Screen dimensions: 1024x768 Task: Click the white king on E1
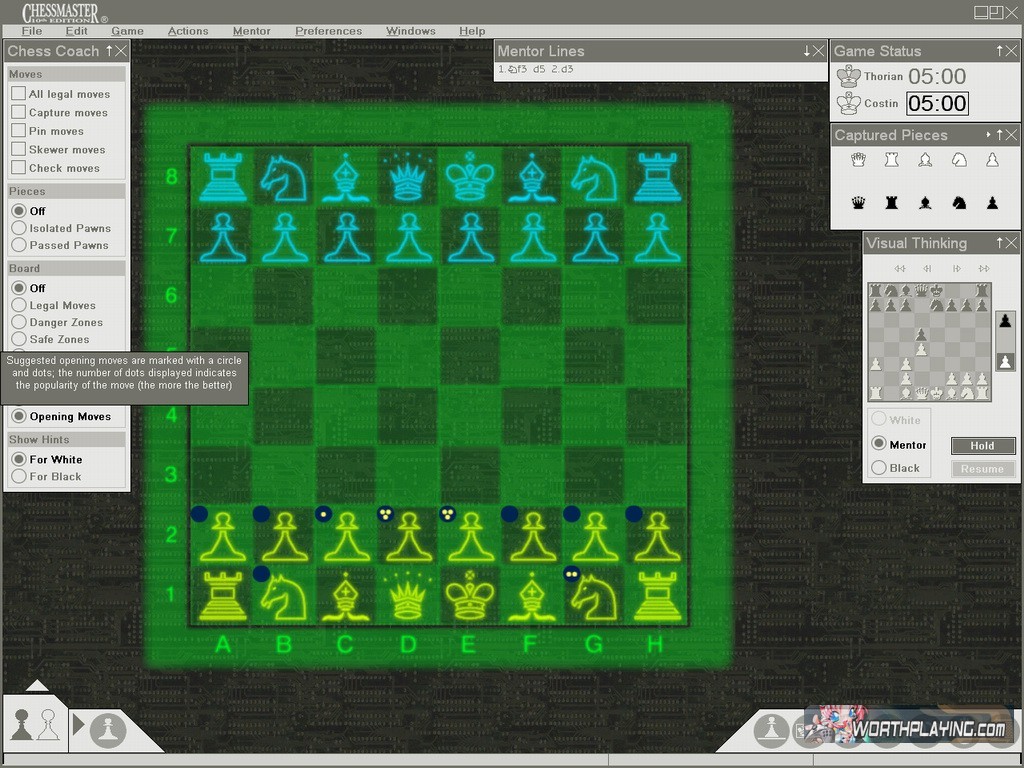470,597
